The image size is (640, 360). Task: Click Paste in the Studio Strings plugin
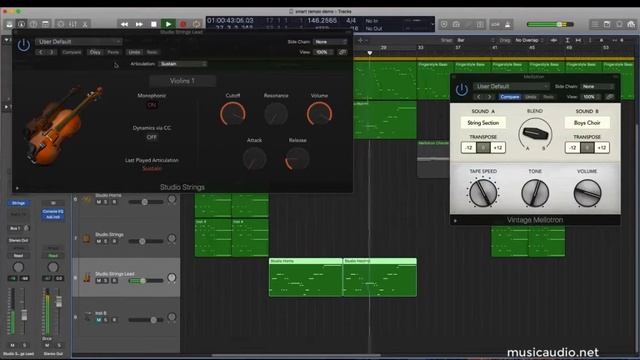[x=113, y=52]
